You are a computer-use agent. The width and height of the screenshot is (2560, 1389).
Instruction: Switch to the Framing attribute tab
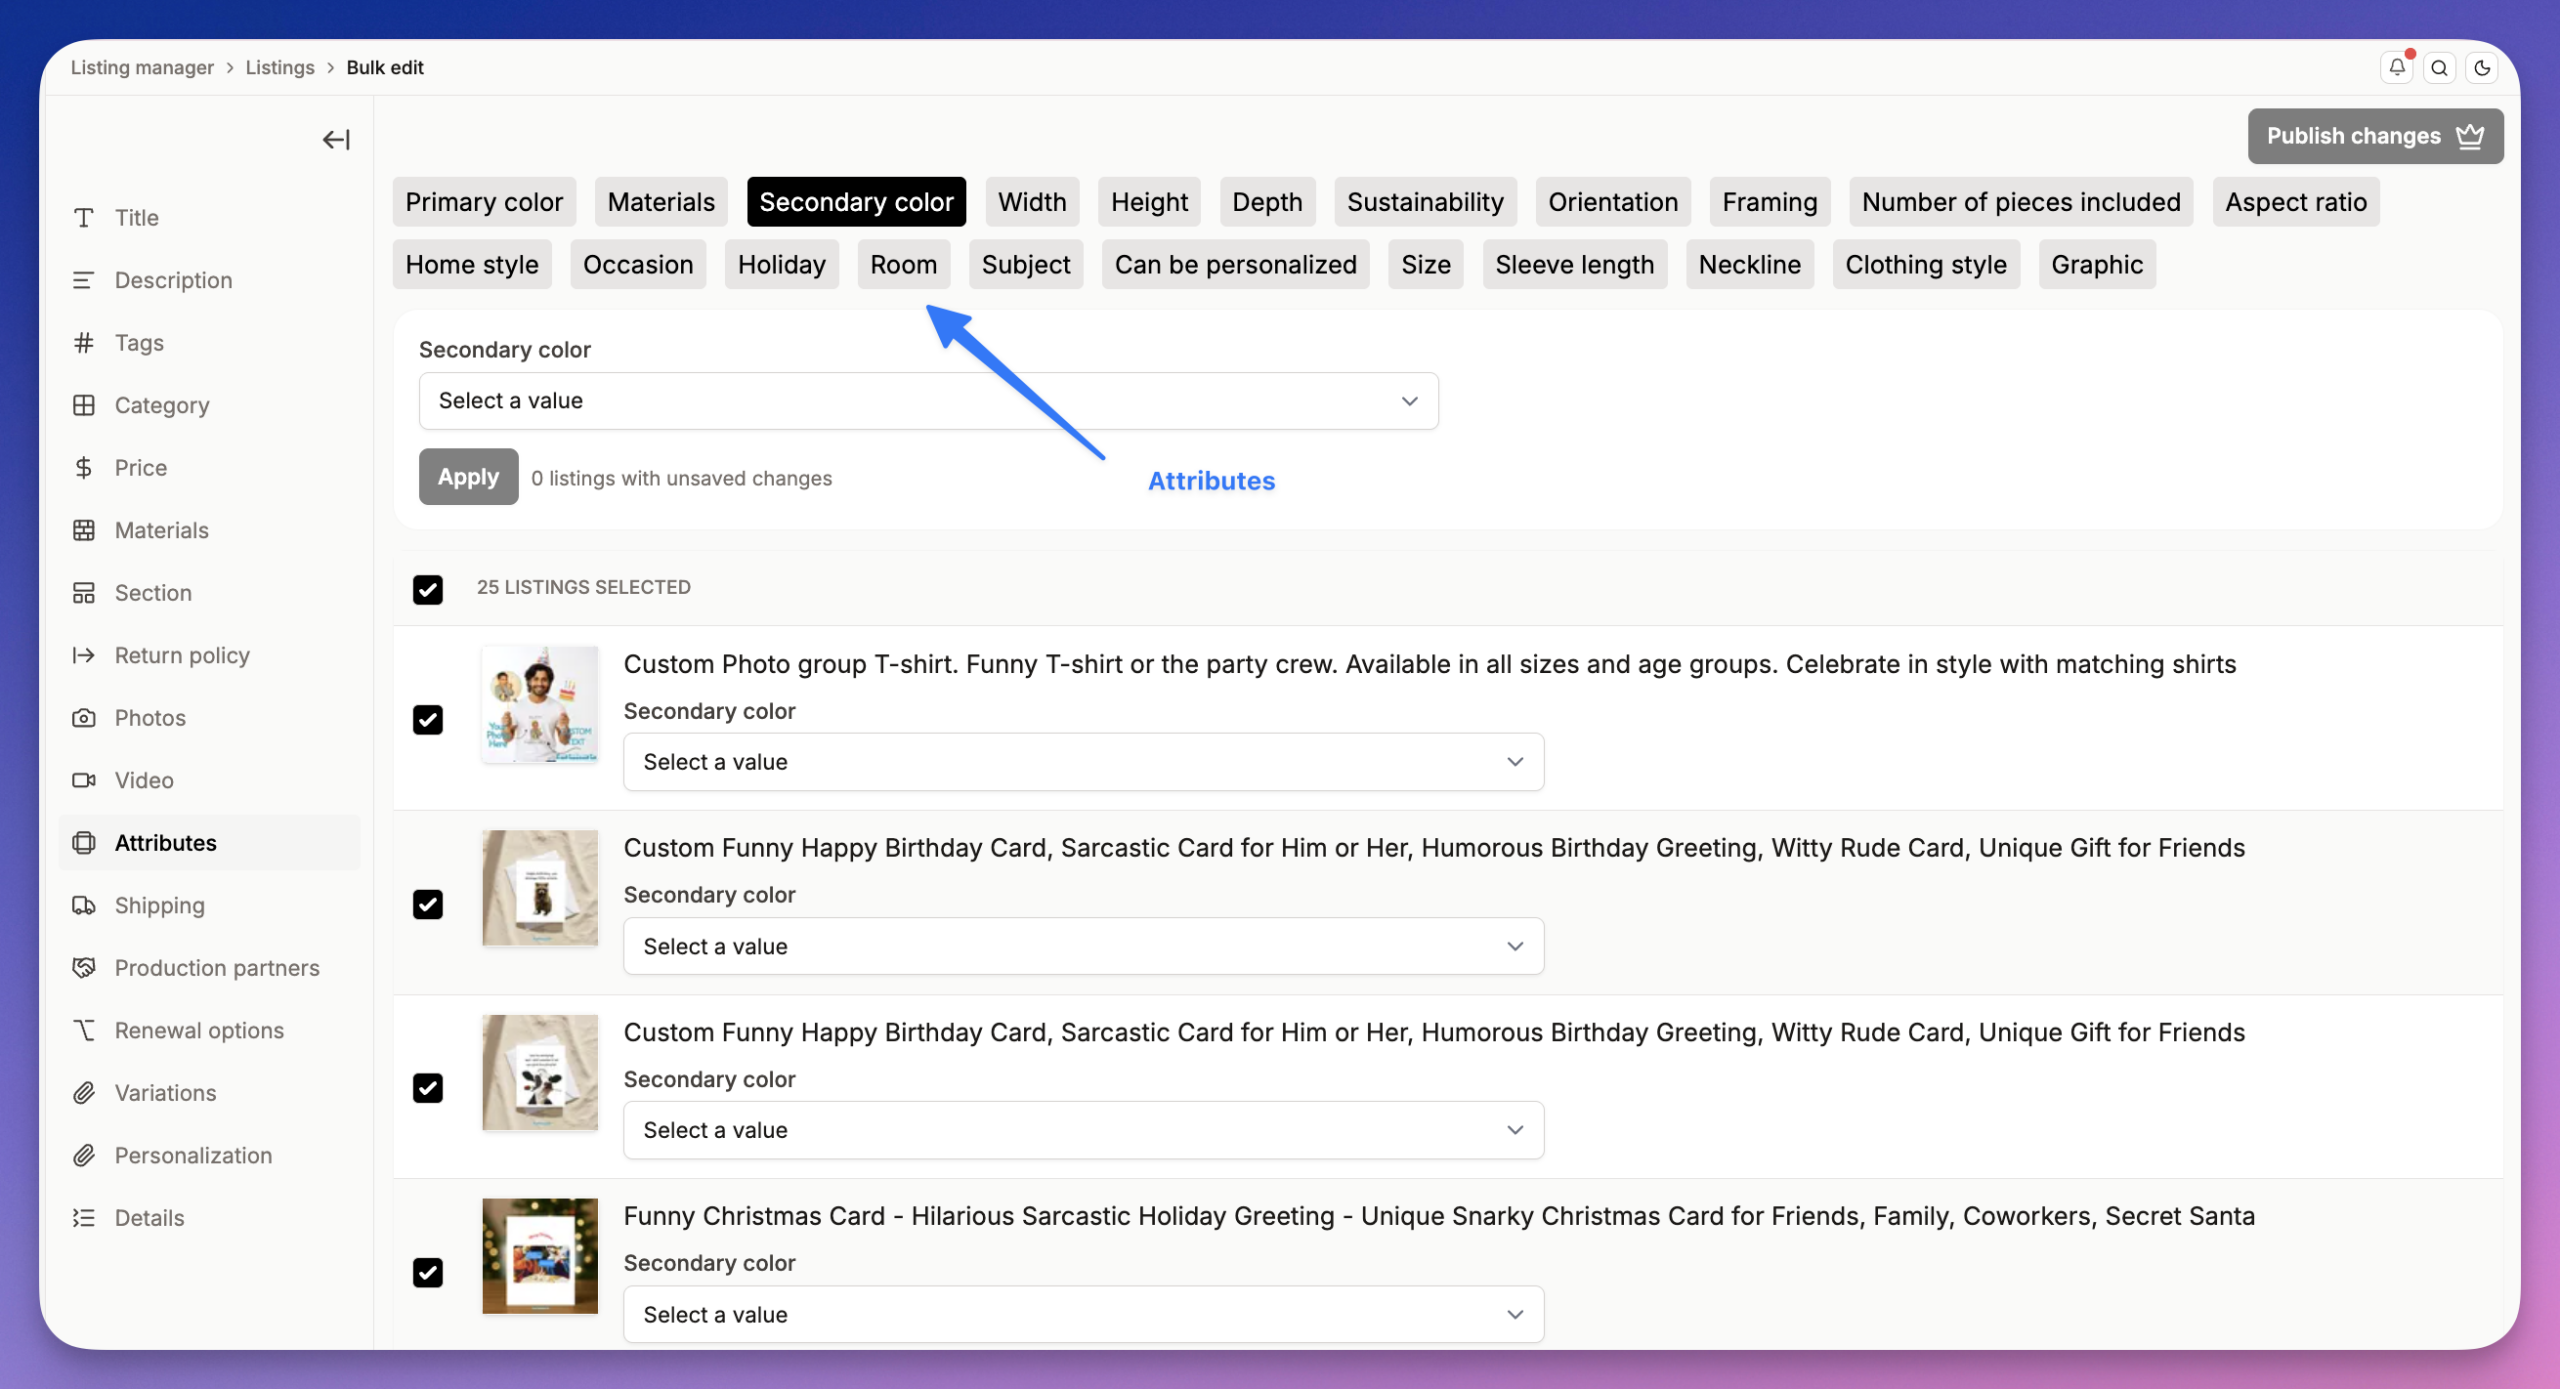(1770, 202)
